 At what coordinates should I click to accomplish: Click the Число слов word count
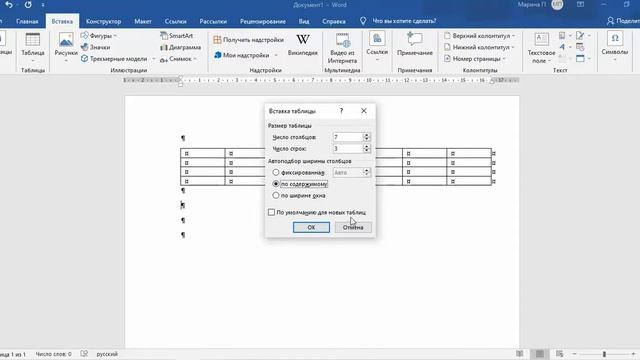tap(53, 354)
